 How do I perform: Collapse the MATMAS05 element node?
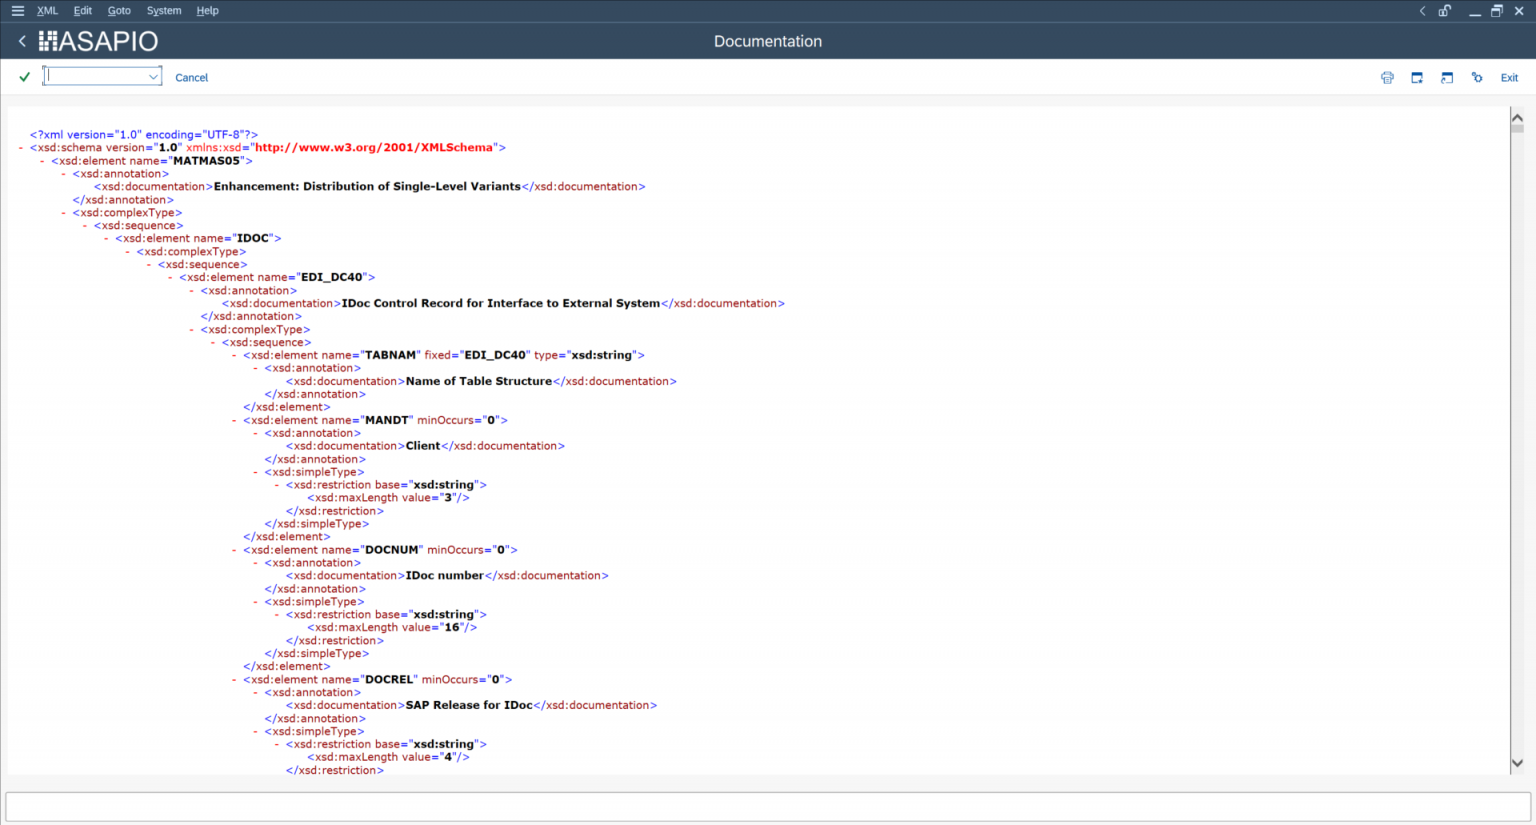(43, 161)
